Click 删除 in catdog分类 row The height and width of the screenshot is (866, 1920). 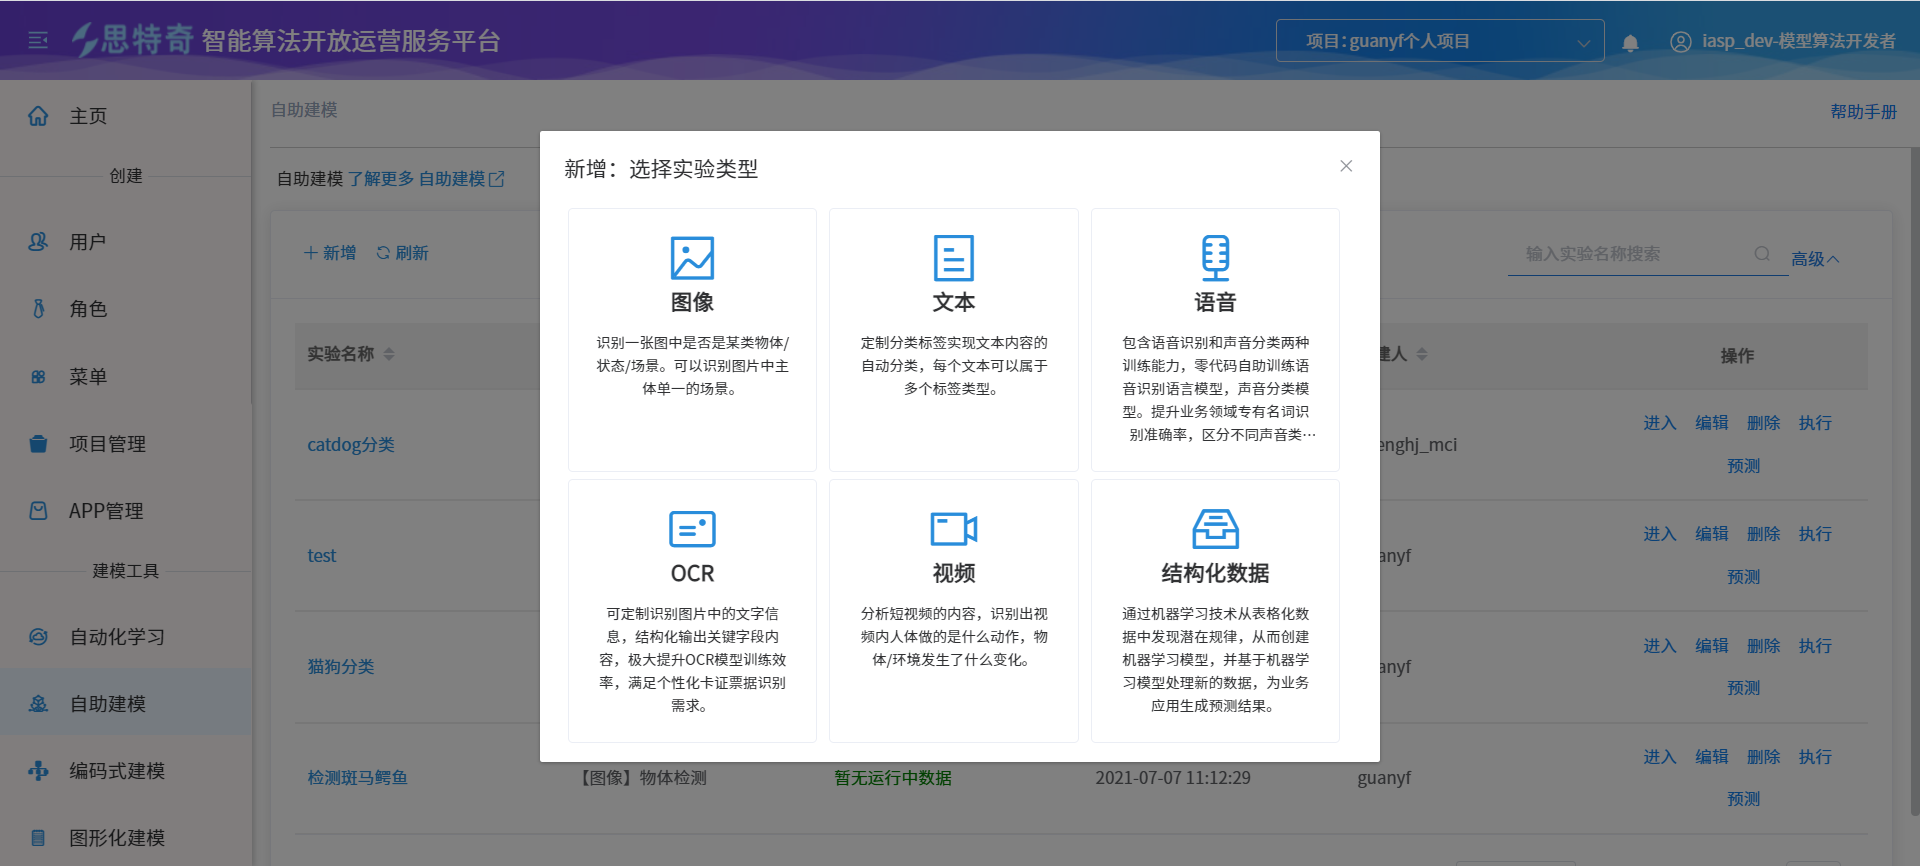tap(1764, 423)
